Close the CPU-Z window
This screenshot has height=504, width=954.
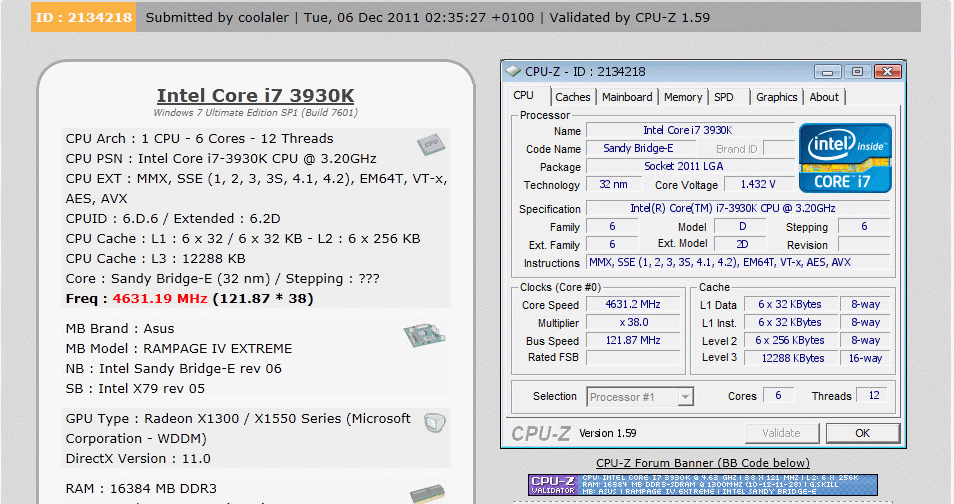[888, 72]
